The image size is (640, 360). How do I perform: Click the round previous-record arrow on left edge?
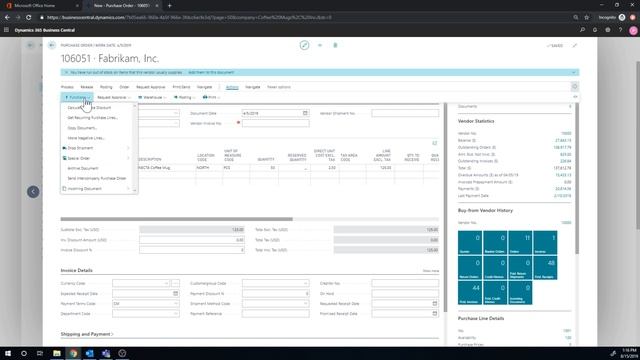33,192
